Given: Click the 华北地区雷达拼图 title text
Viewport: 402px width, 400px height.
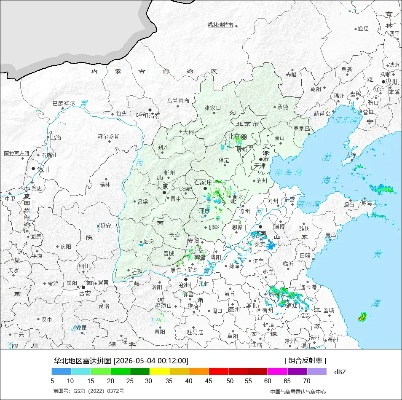Looking at the screenshot, I should tap(83, 361).
